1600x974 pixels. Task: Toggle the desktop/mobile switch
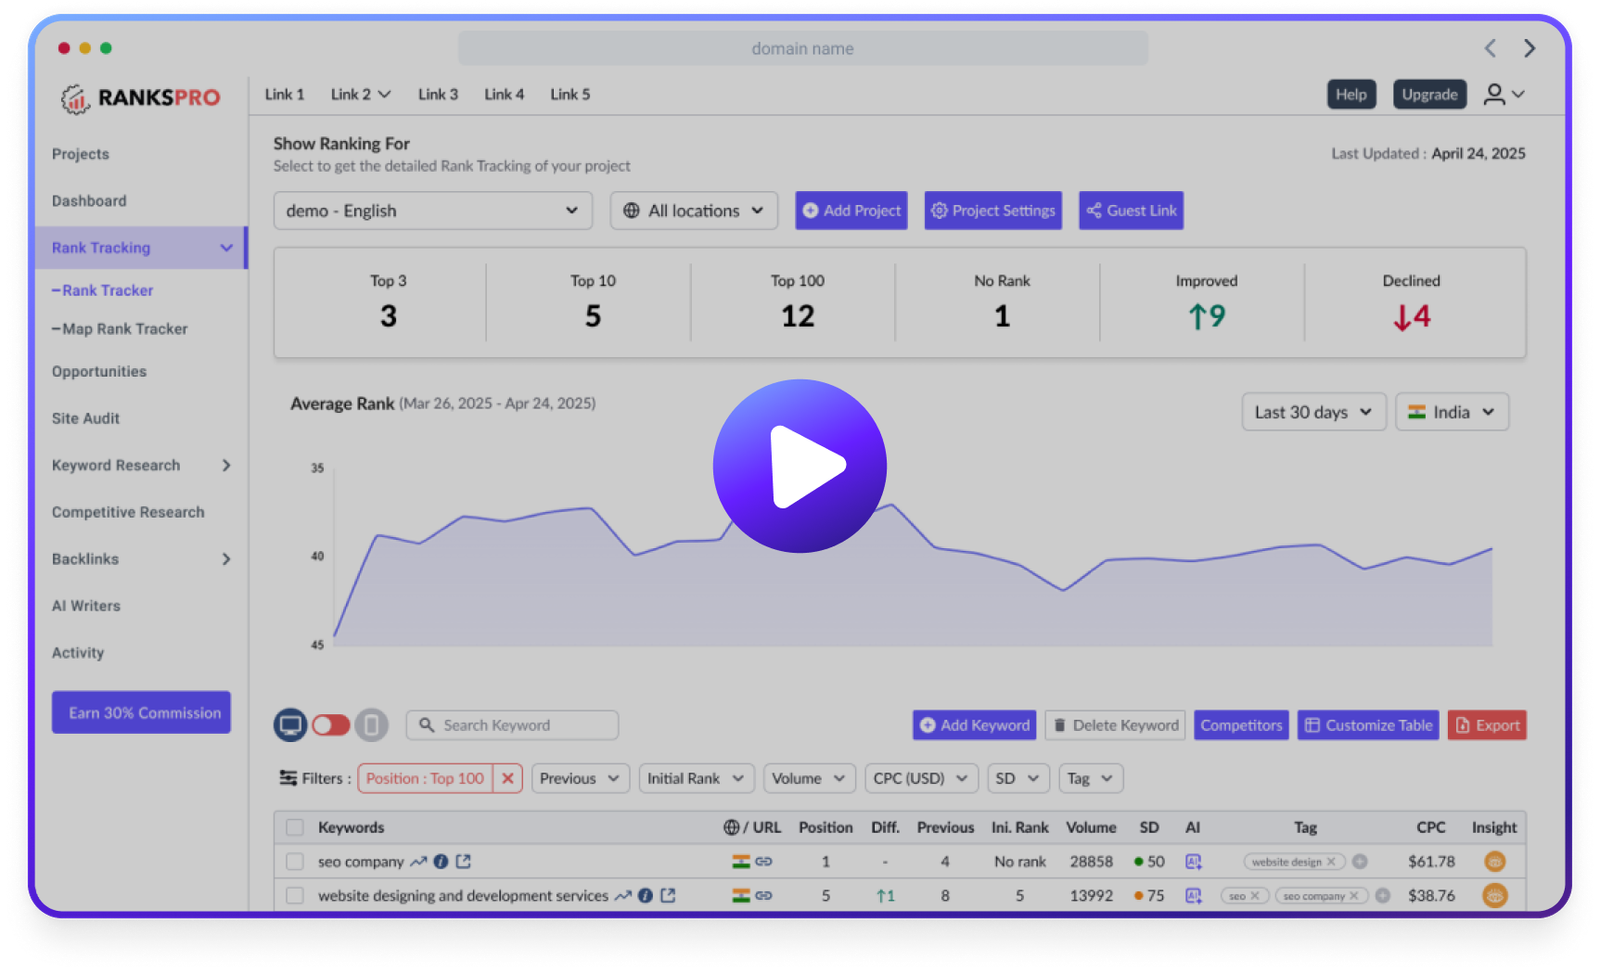pos(331,725)
